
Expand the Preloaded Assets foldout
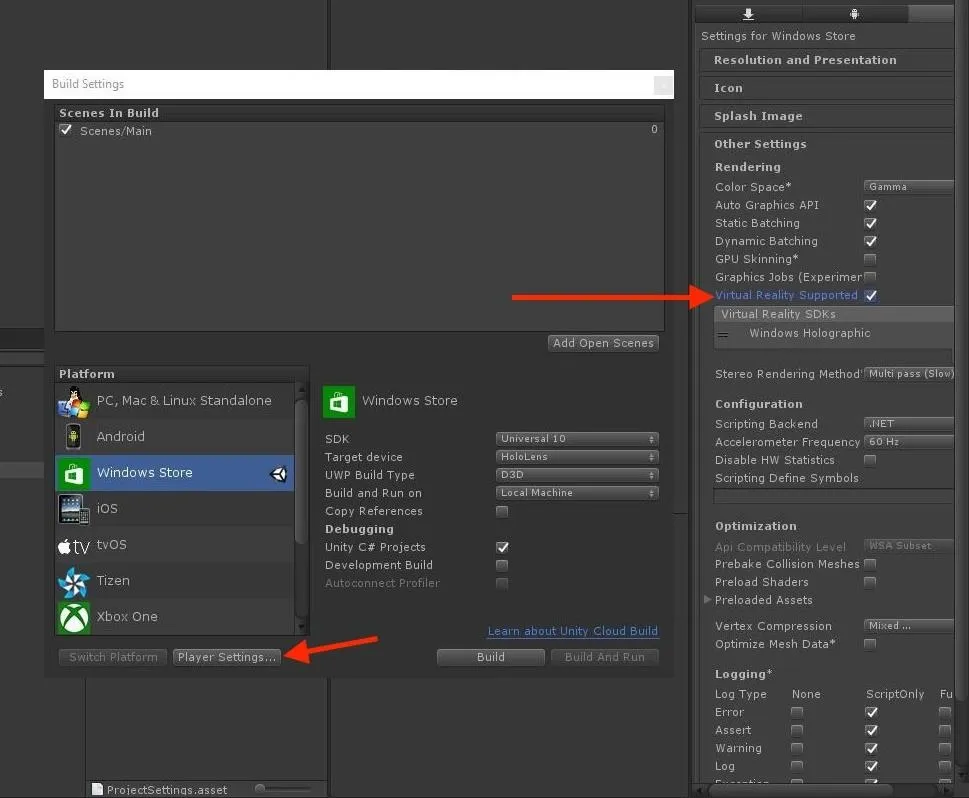(707, 600)
